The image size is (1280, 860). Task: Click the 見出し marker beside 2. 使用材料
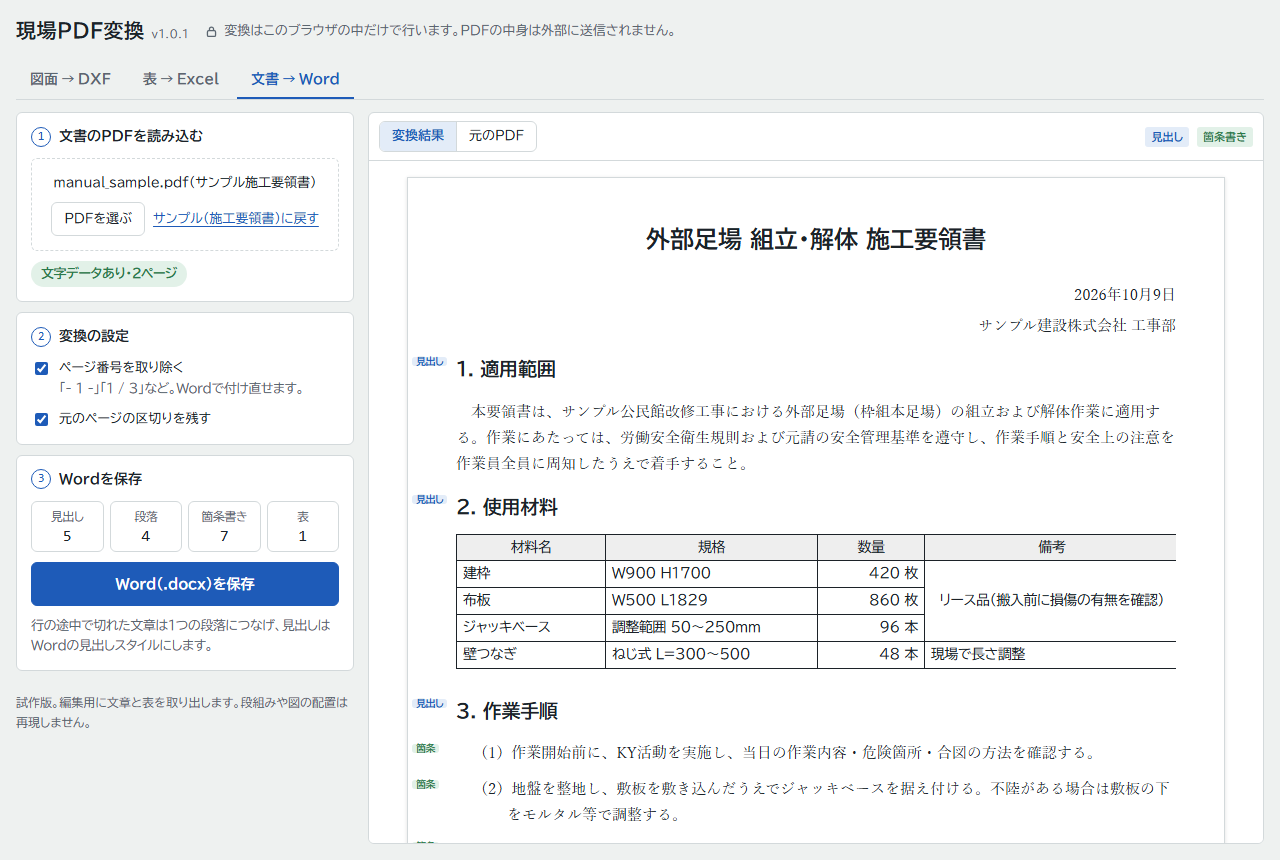[430, 499]
